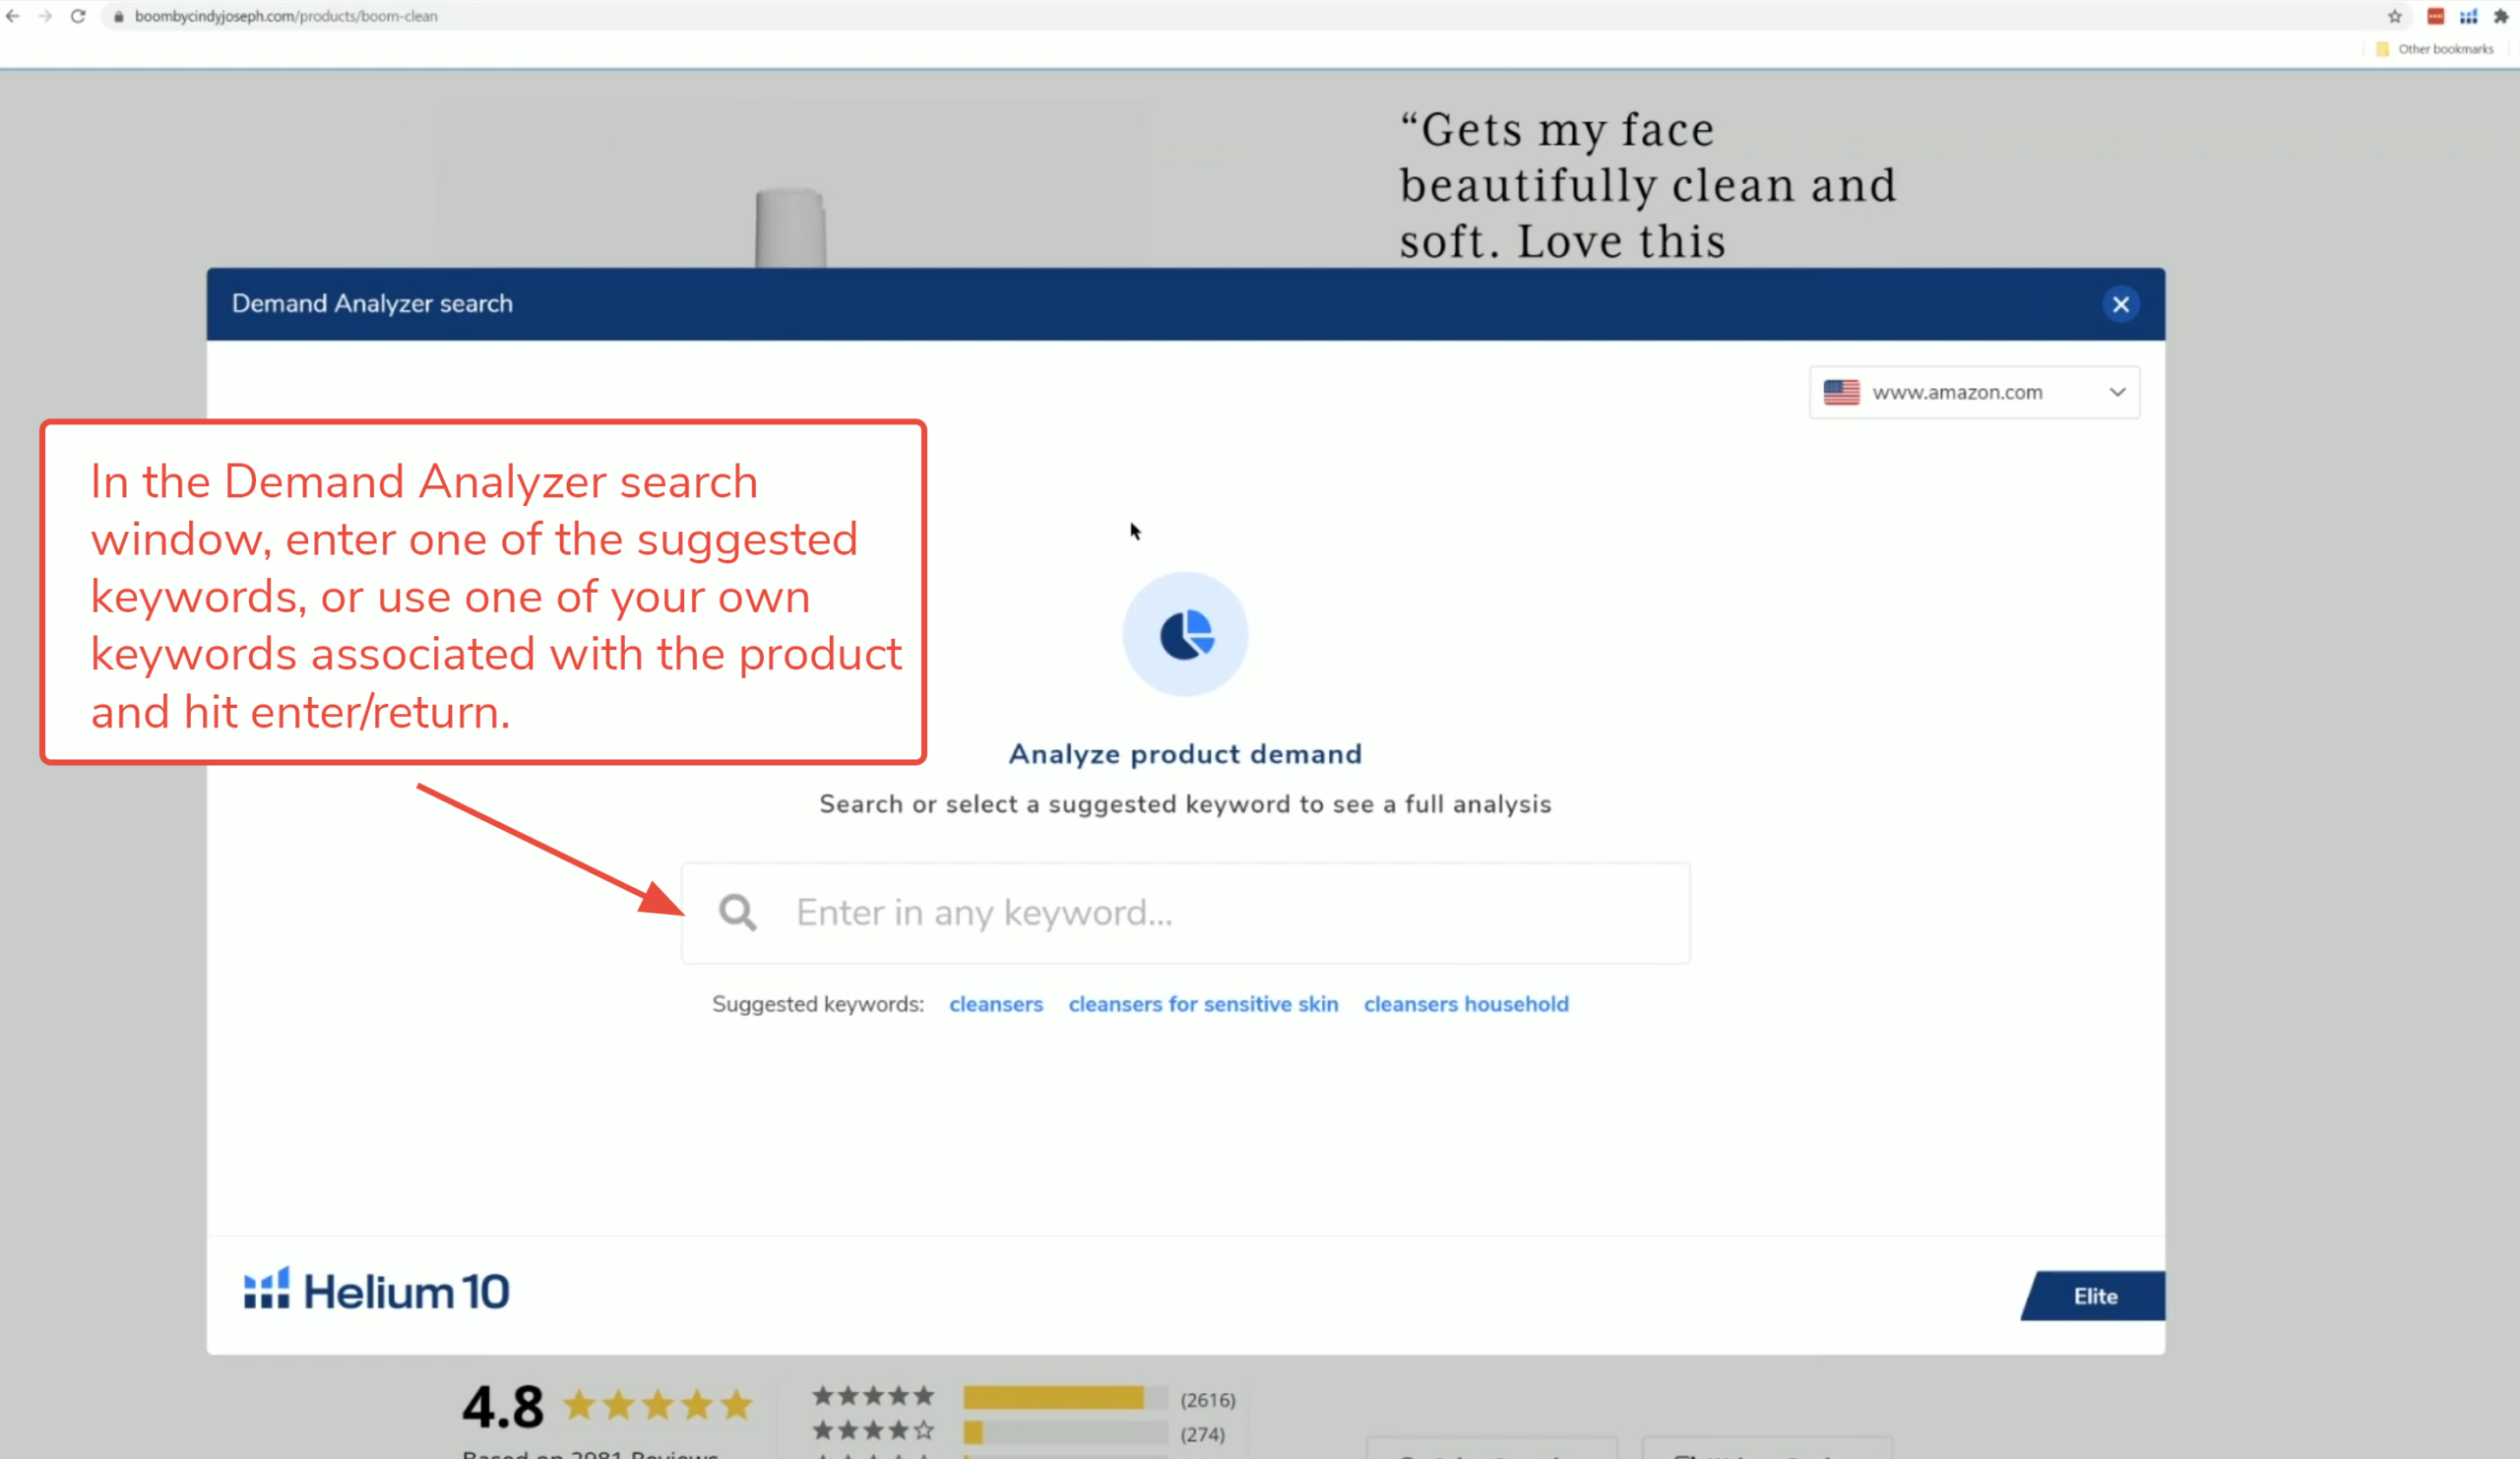The image size is (2520, 1459).
Task: Open the red extension icon in the toolbar
Action: (x=2434, y=17)
